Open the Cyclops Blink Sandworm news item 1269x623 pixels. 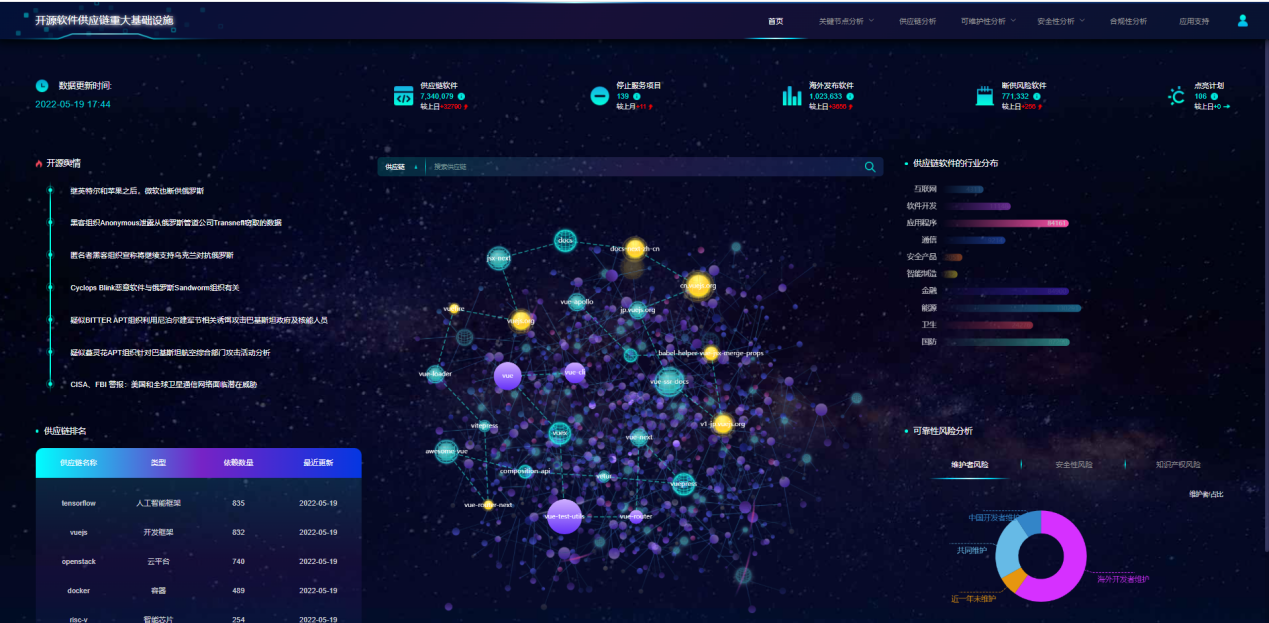coord(154,288)
